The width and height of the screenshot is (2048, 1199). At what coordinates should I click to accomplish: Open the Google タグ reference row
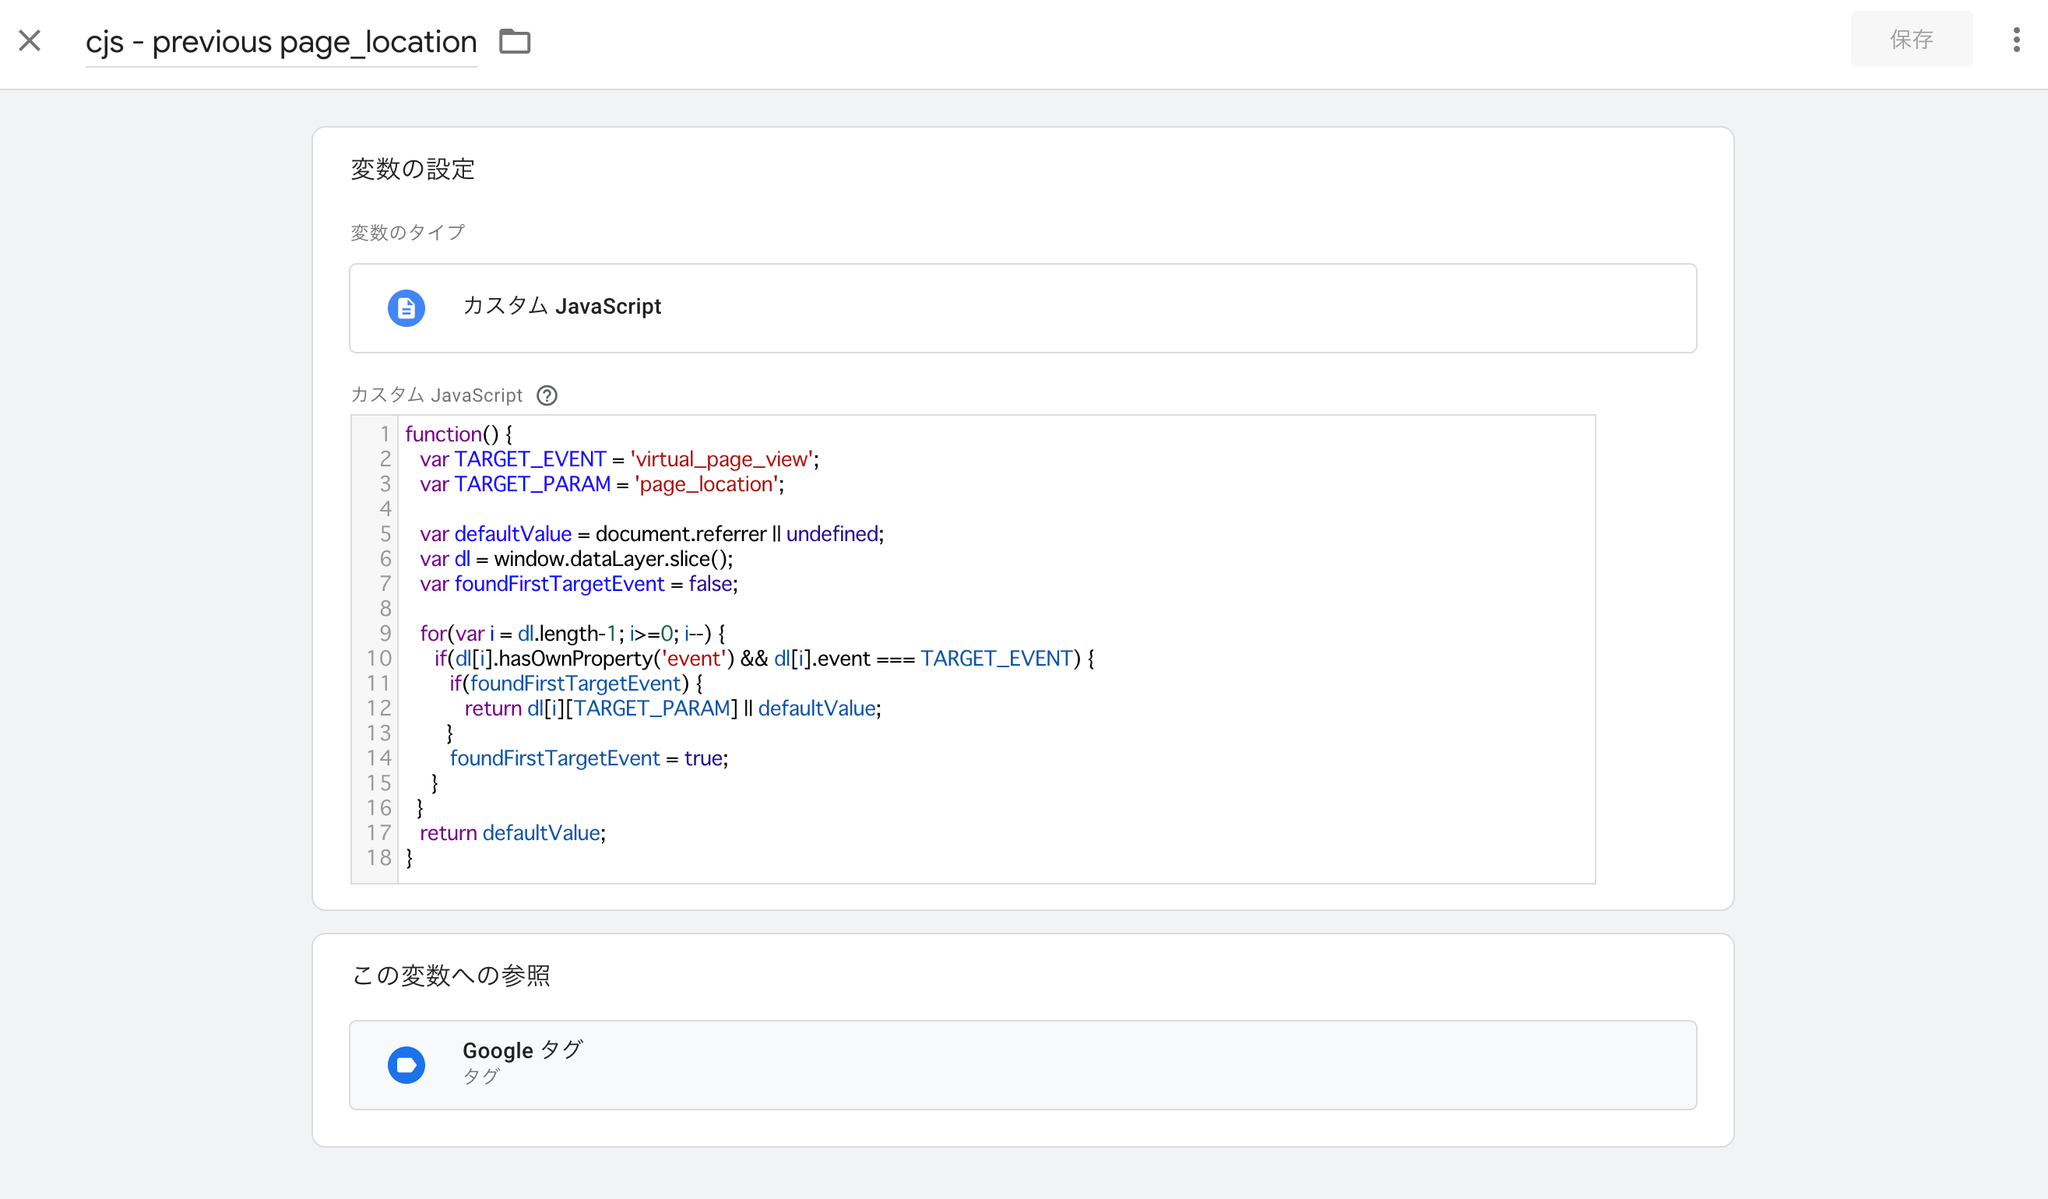tap(1023, 1065)
